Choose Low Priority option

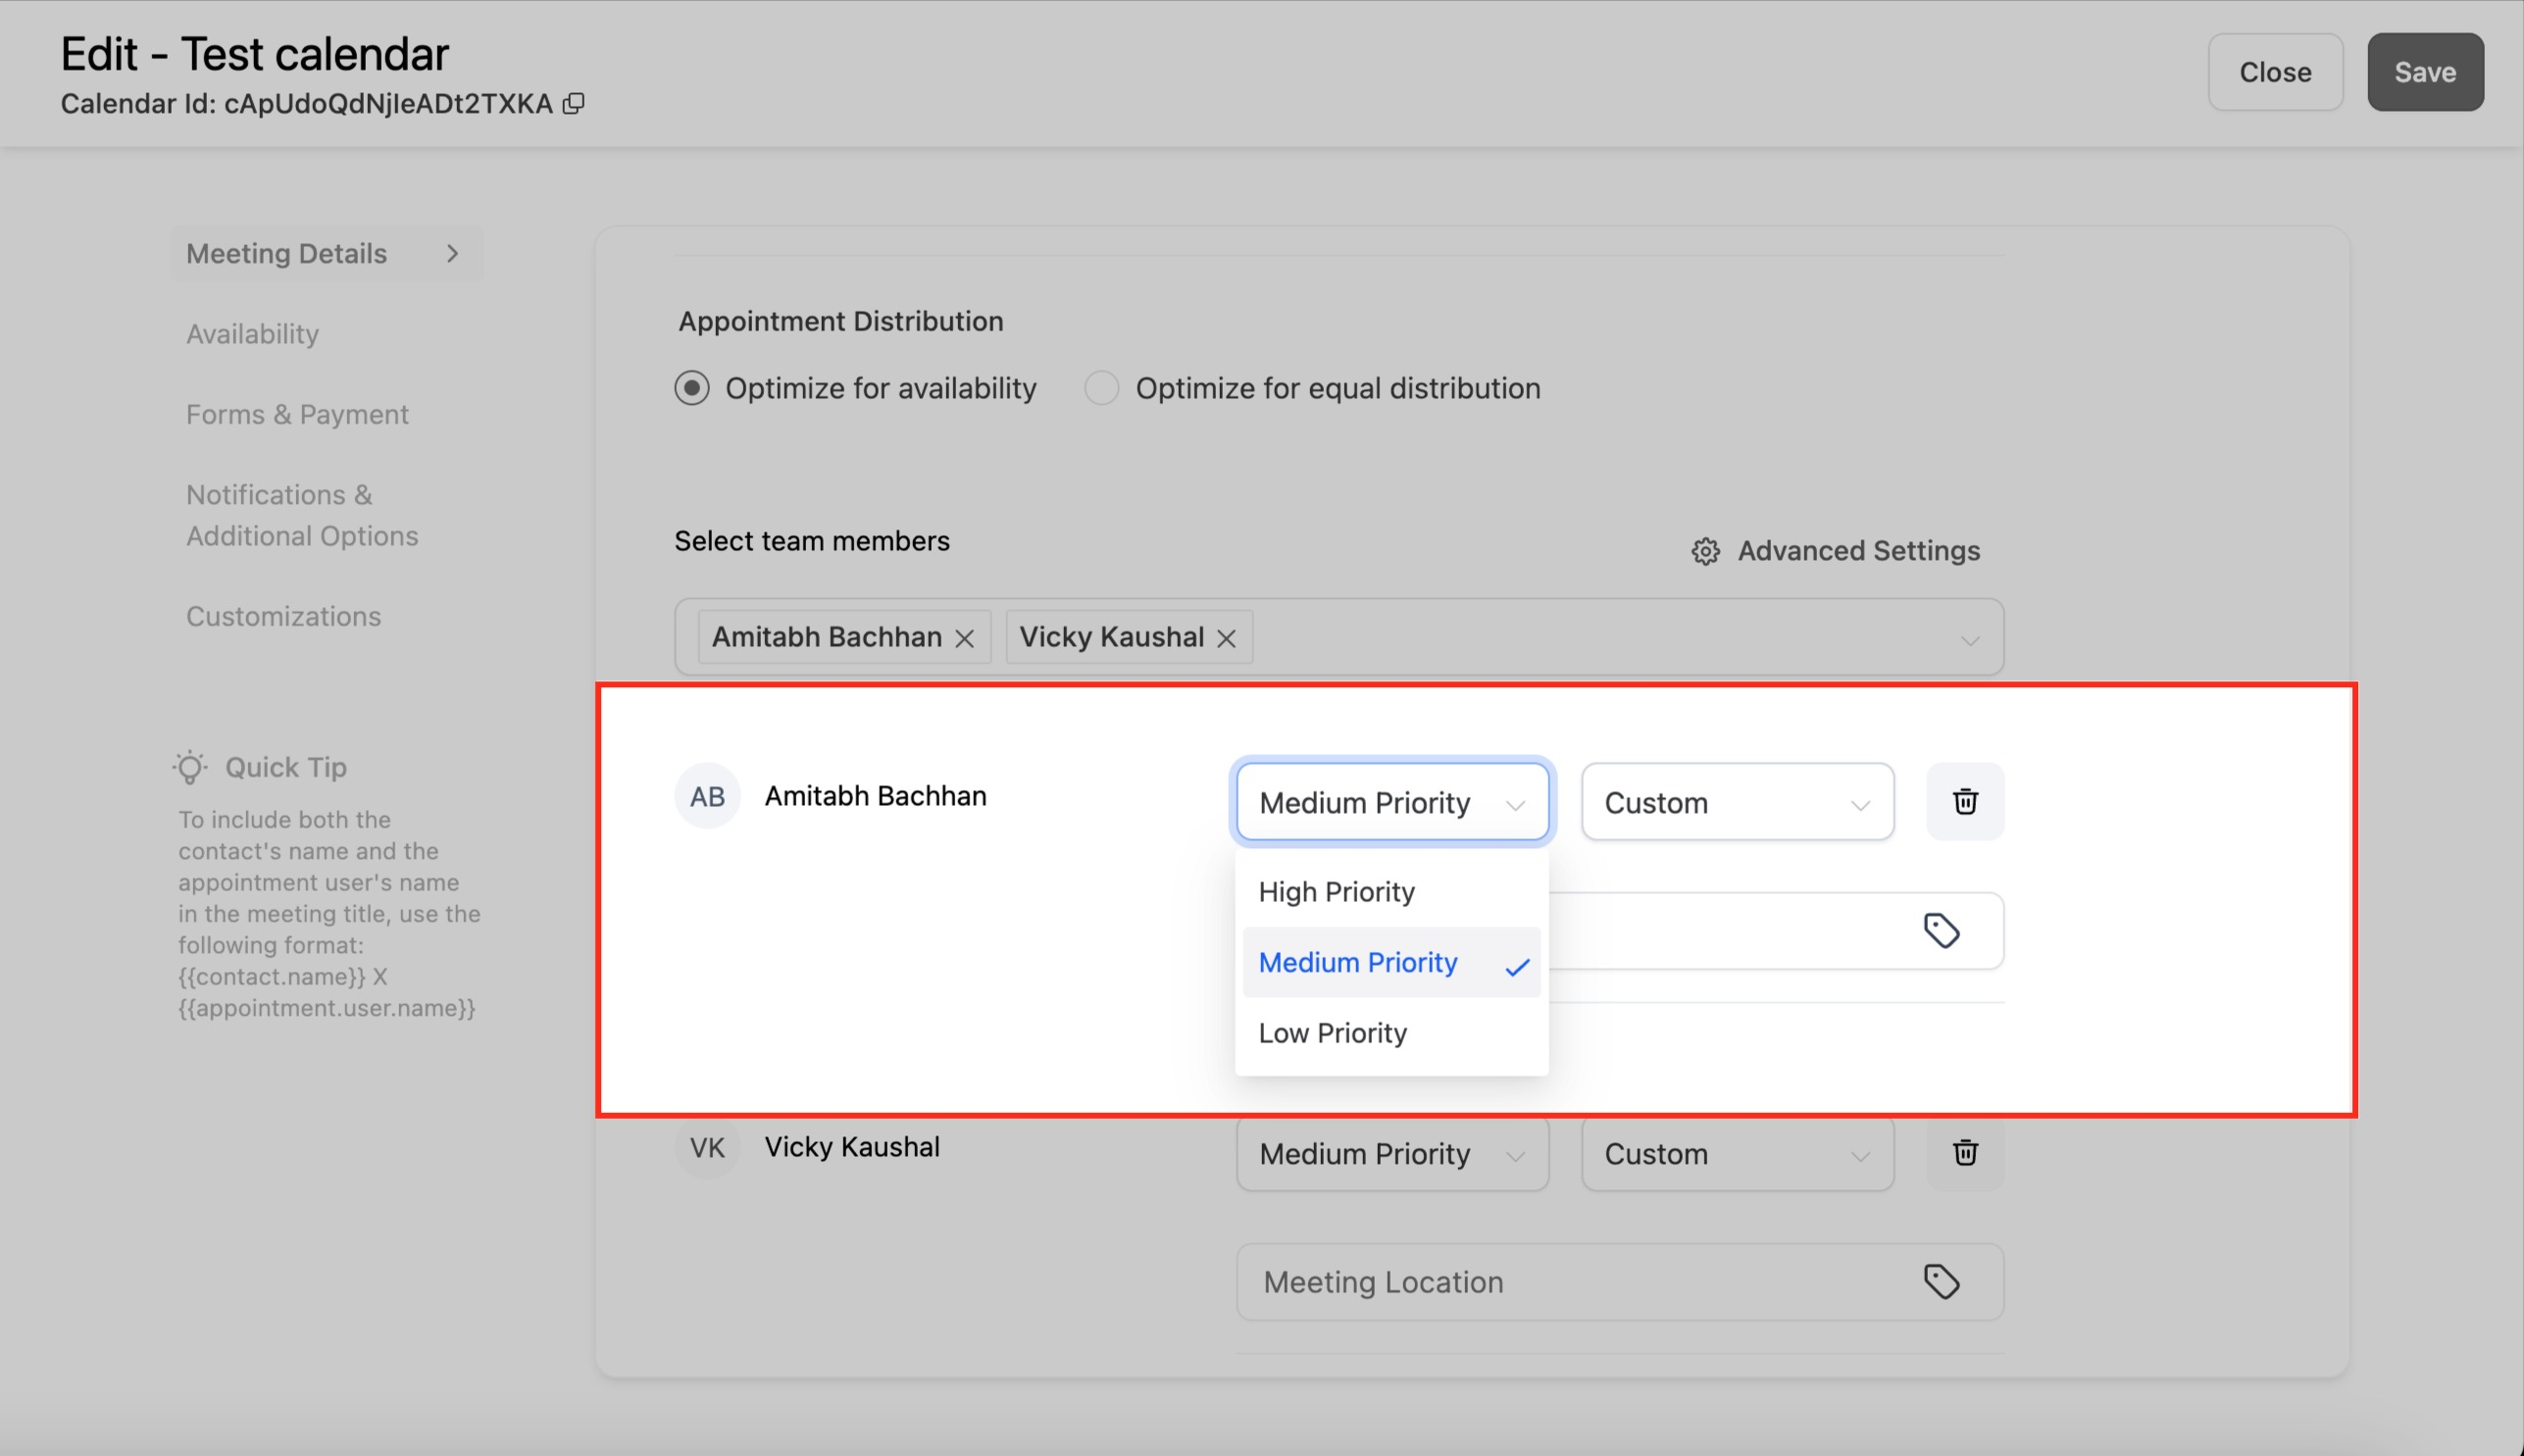pos(1332,1032)
